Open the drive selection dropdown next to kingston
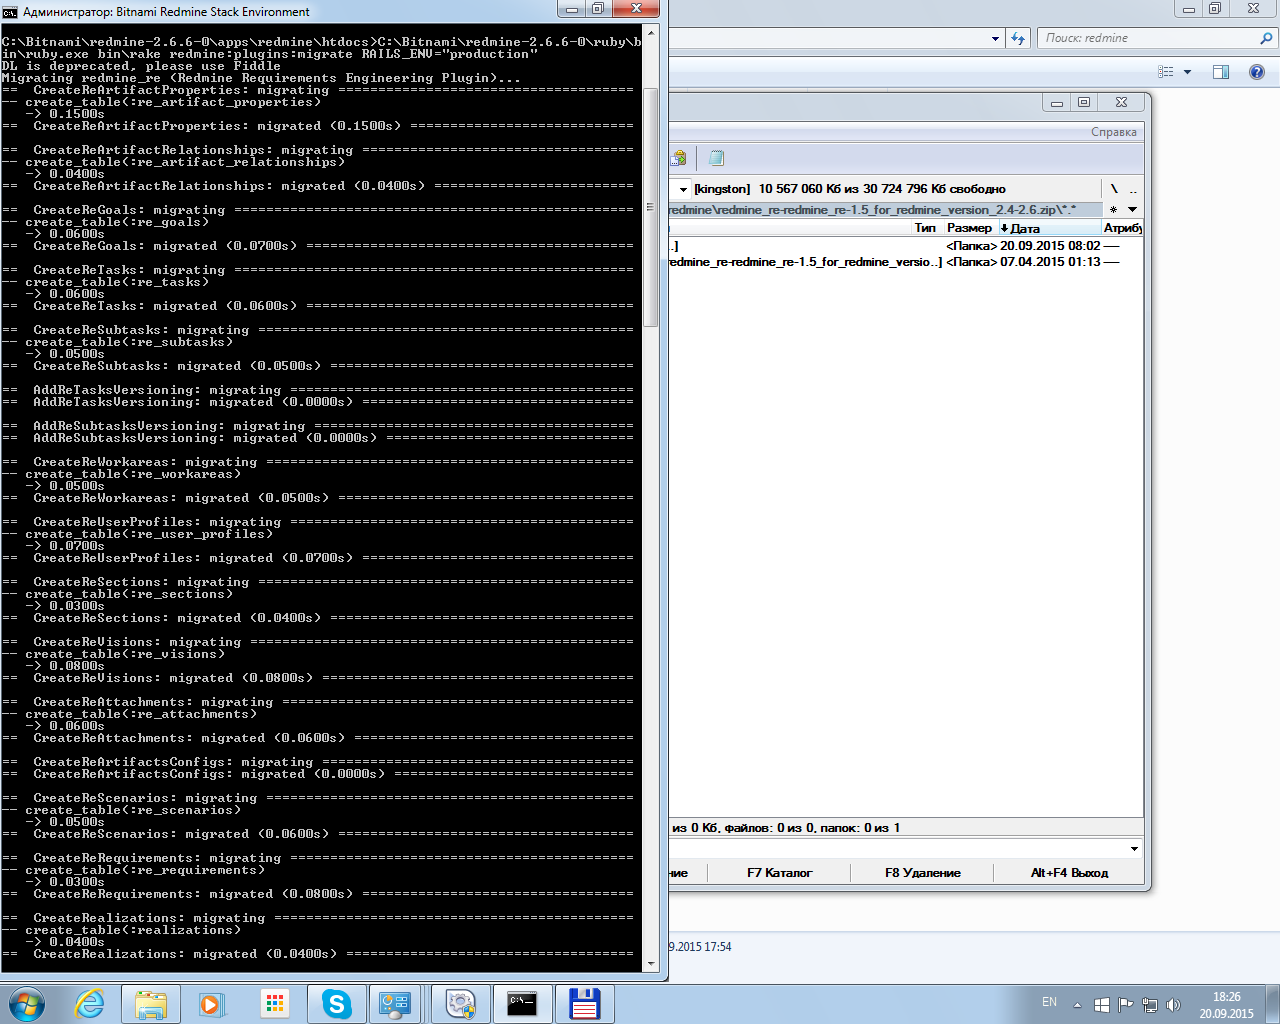1280x1024 pixels. pyautogui.click(x=684, y=189)
